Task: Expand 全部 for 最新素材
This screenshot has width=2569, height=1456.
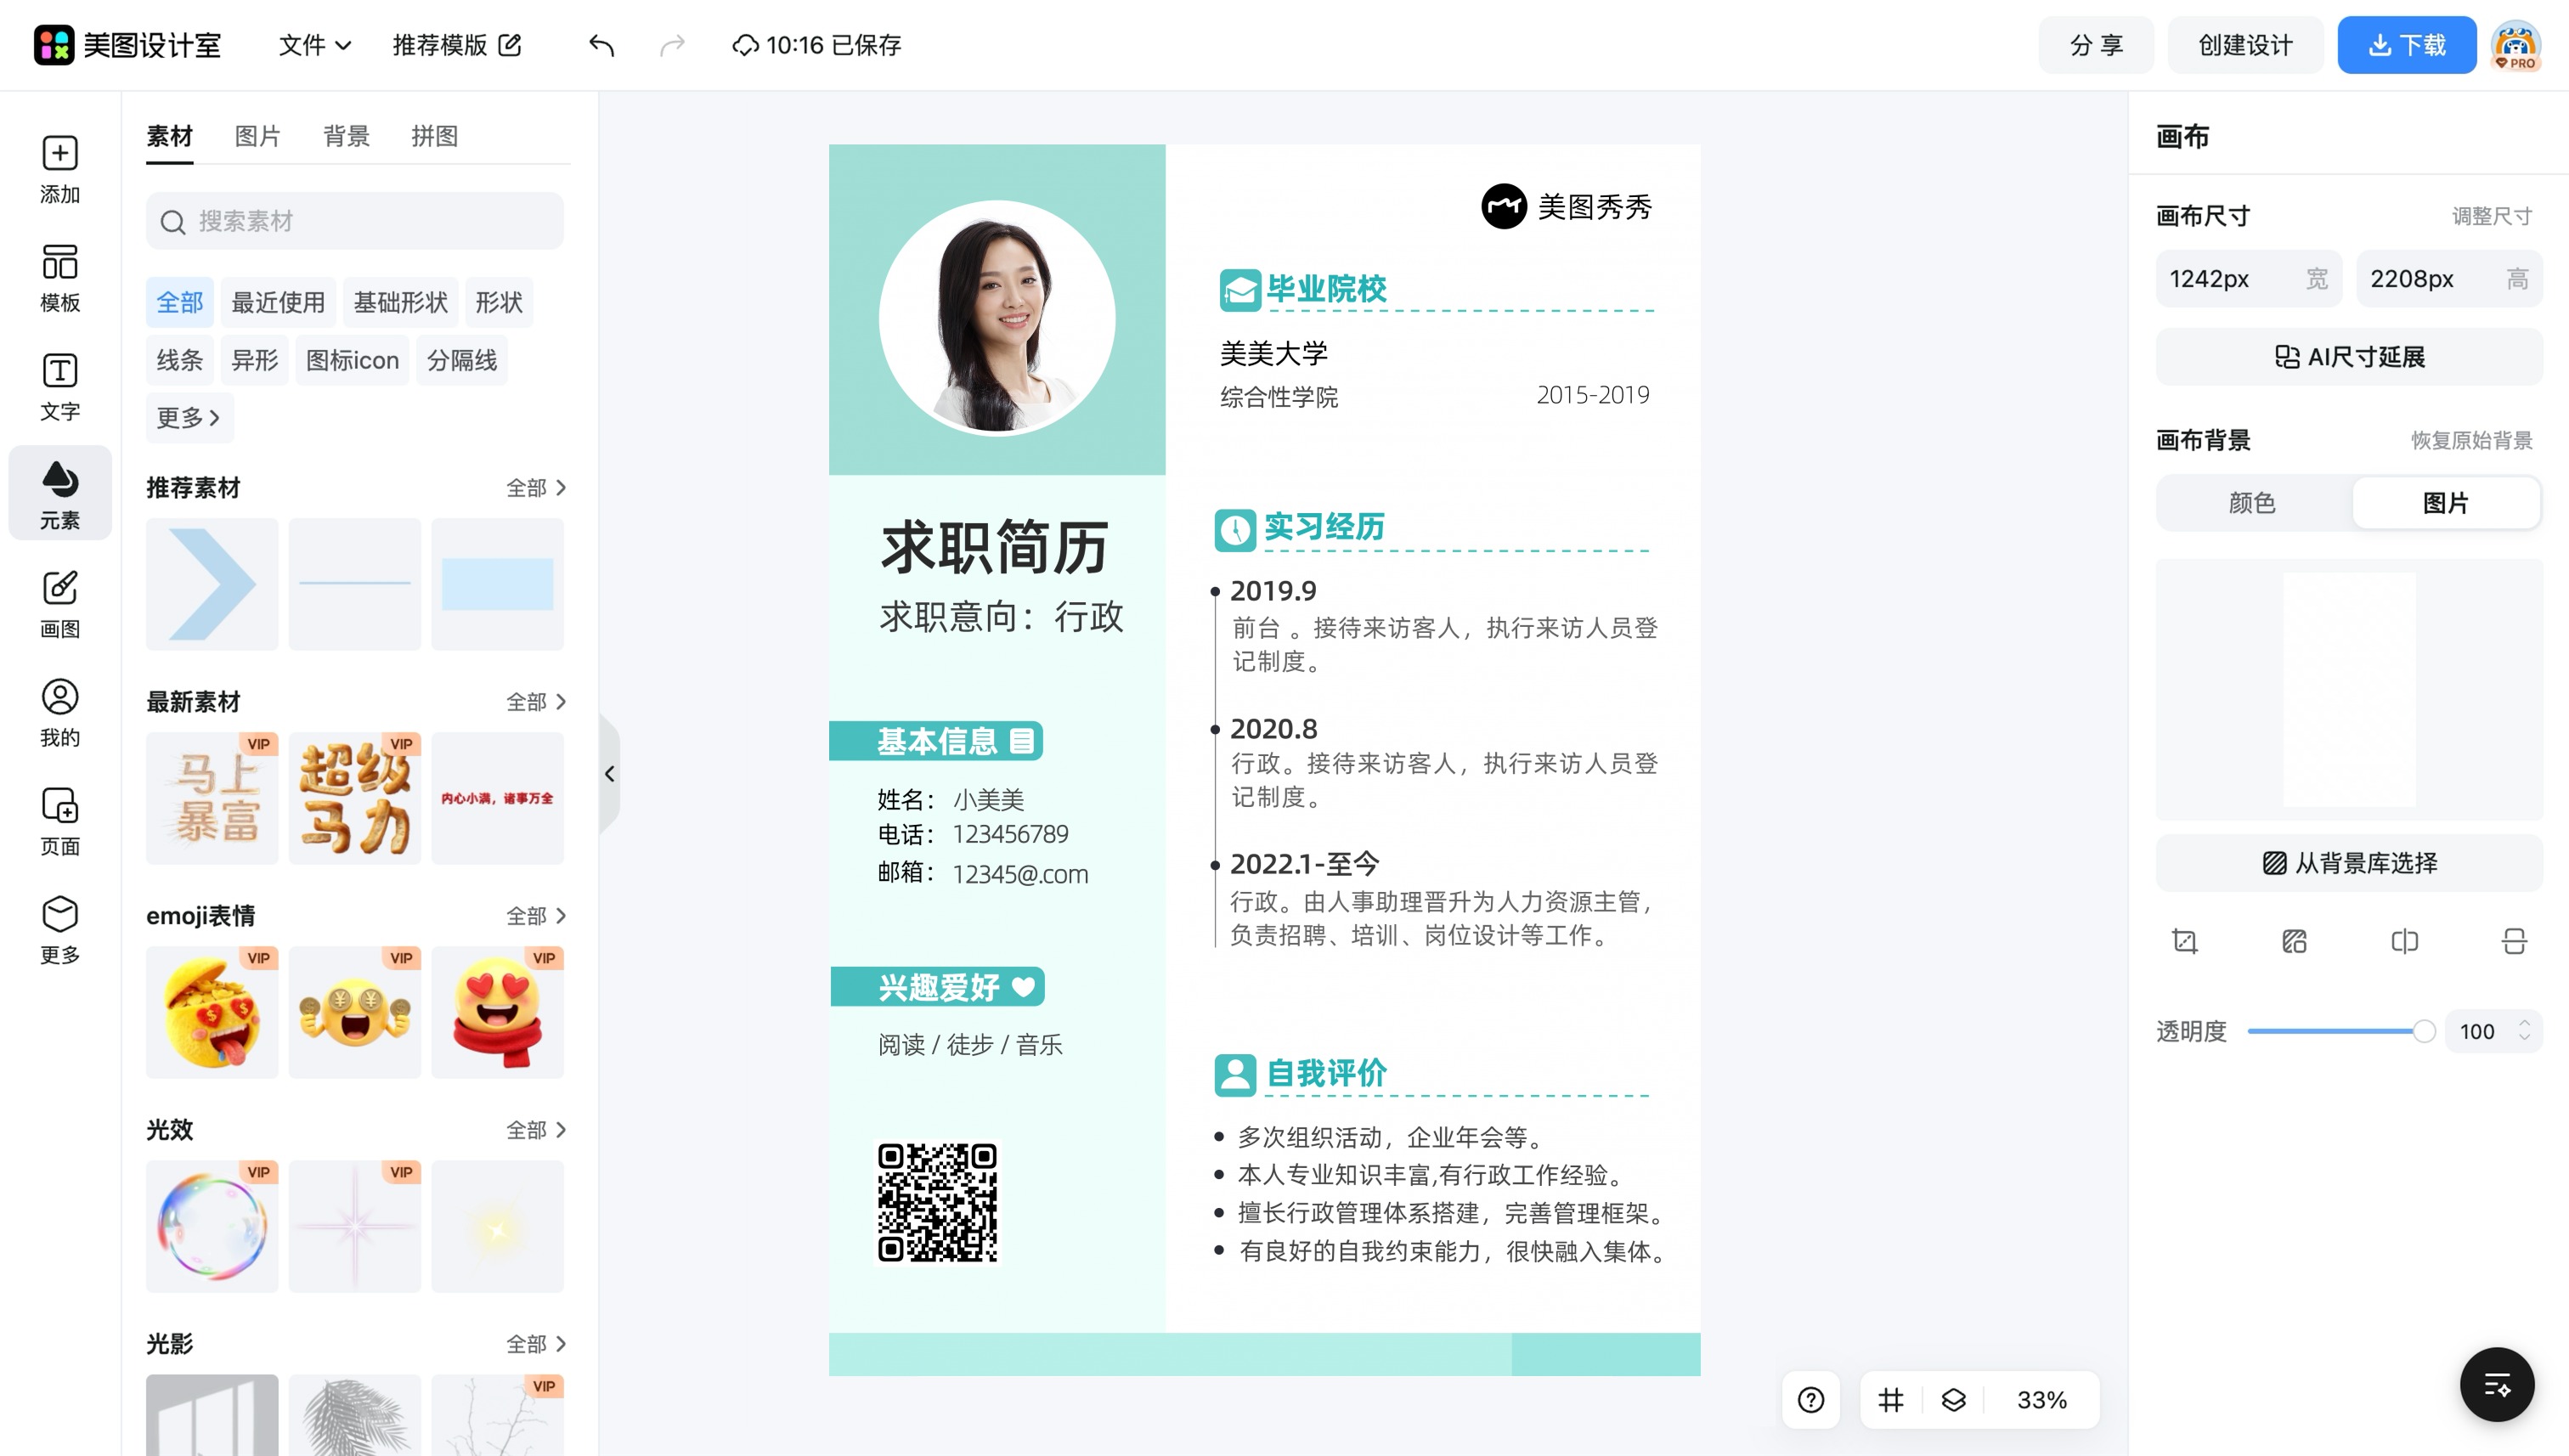Action: [536, 702]
